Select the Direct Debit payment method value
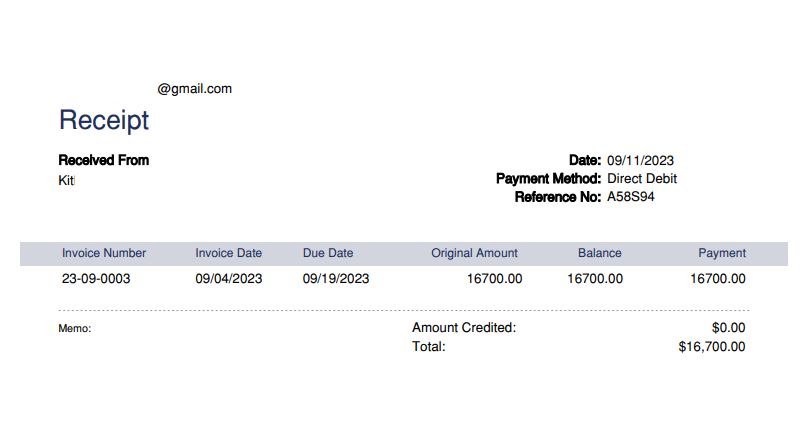This screenshot has height=432, width=806. pyautogui.click(x=642, y=179)
